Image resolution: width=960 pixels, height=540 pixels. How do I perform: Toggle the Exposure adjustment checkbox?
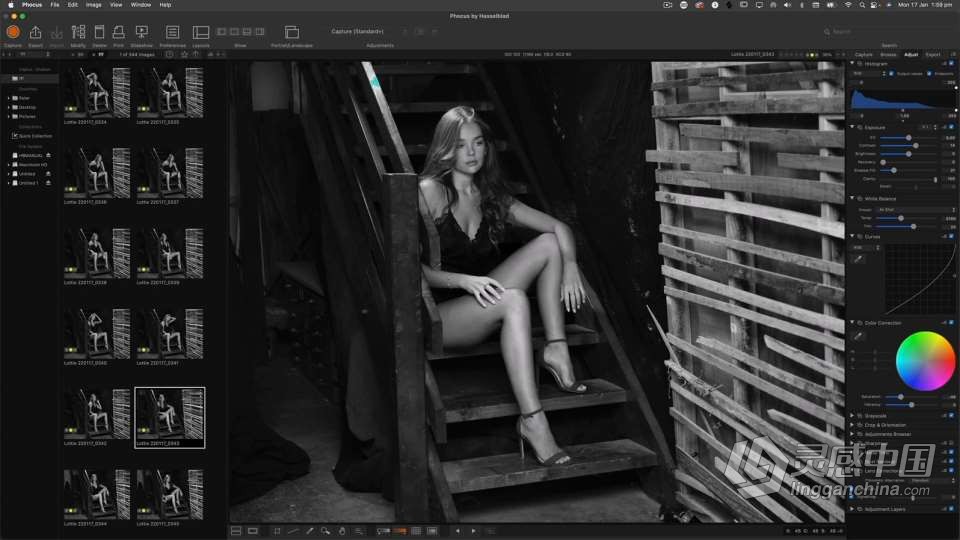tap(951, 127)
